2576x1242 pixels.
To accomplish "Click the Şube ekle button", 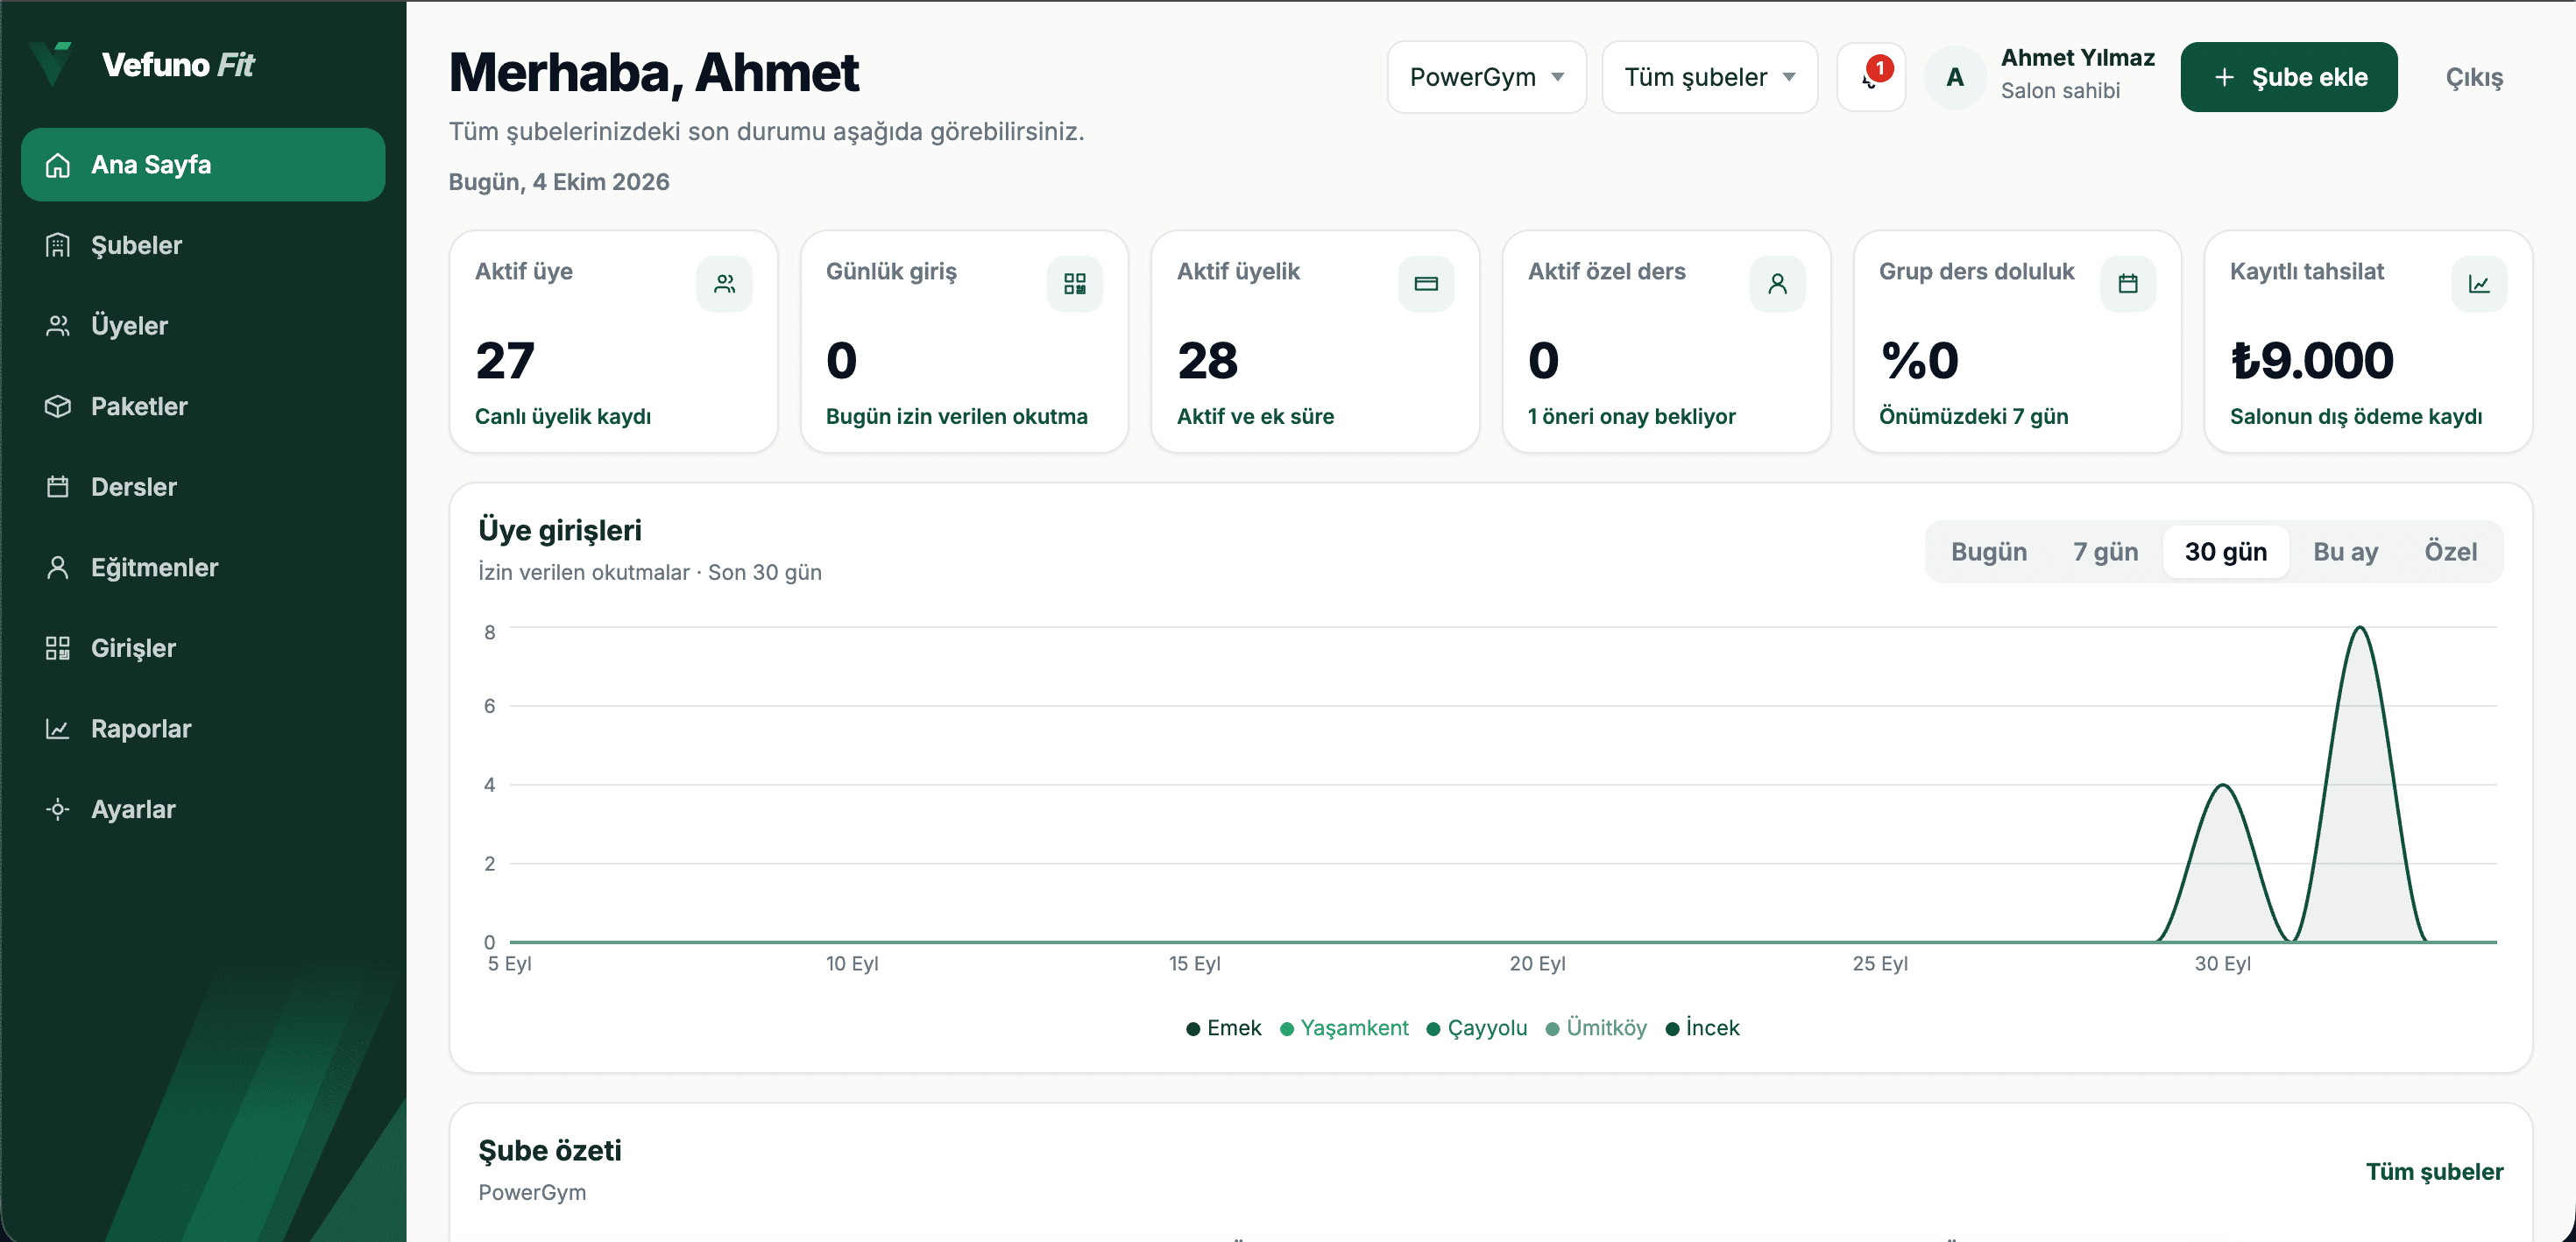I will pos(2288,77).
